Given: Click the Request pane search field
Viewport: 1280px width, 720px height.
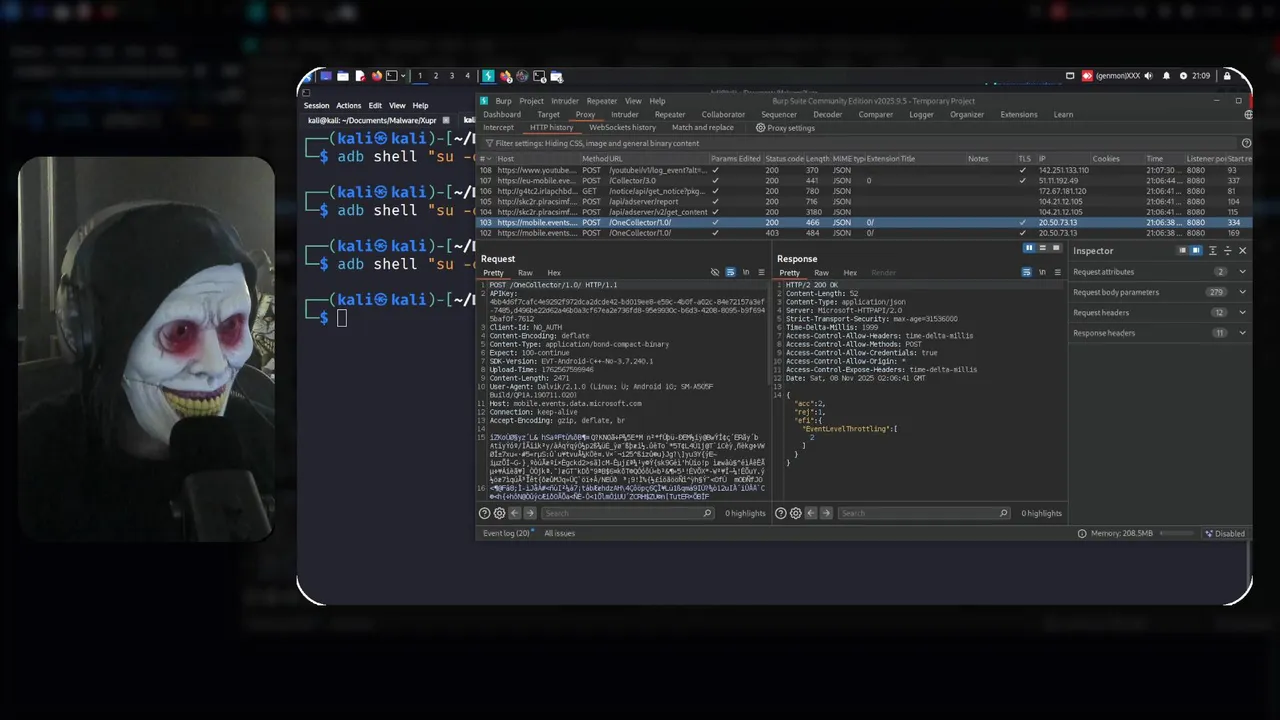Looking at the screenshot, I should click(x=627, y=513).
